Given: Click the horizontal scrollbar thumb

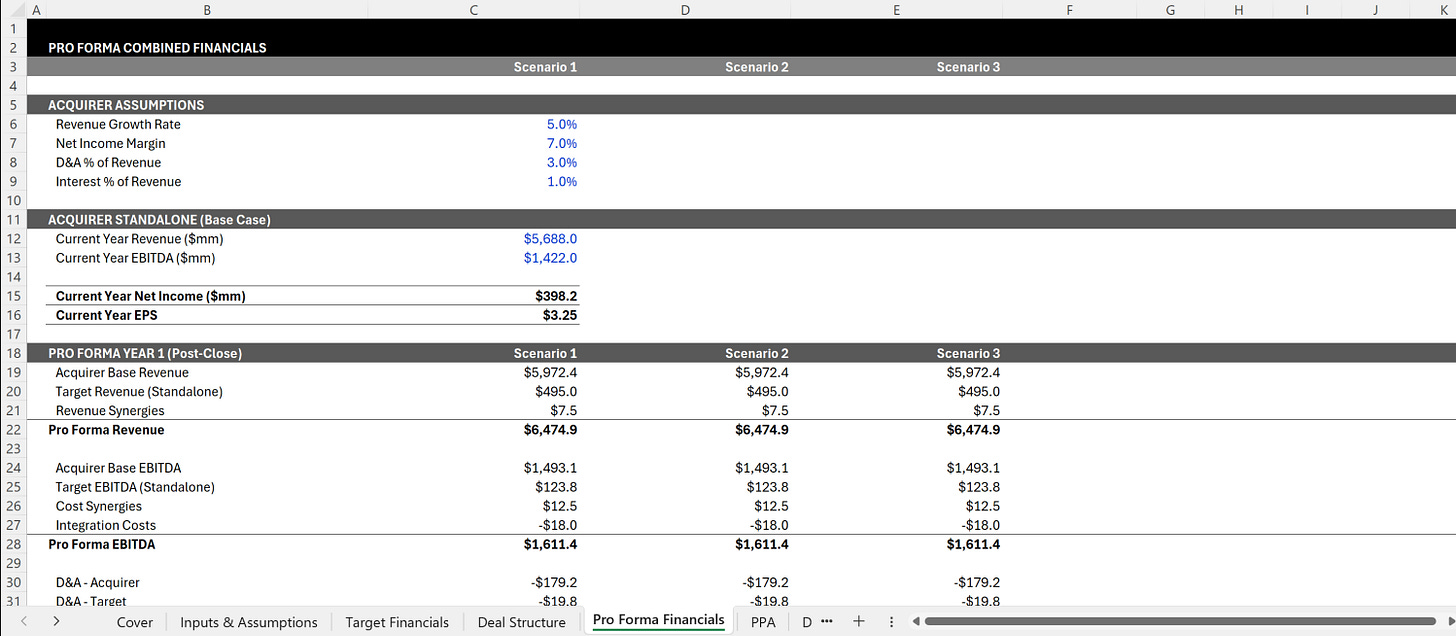Looking at the screenshot, I should point(1180,621).
